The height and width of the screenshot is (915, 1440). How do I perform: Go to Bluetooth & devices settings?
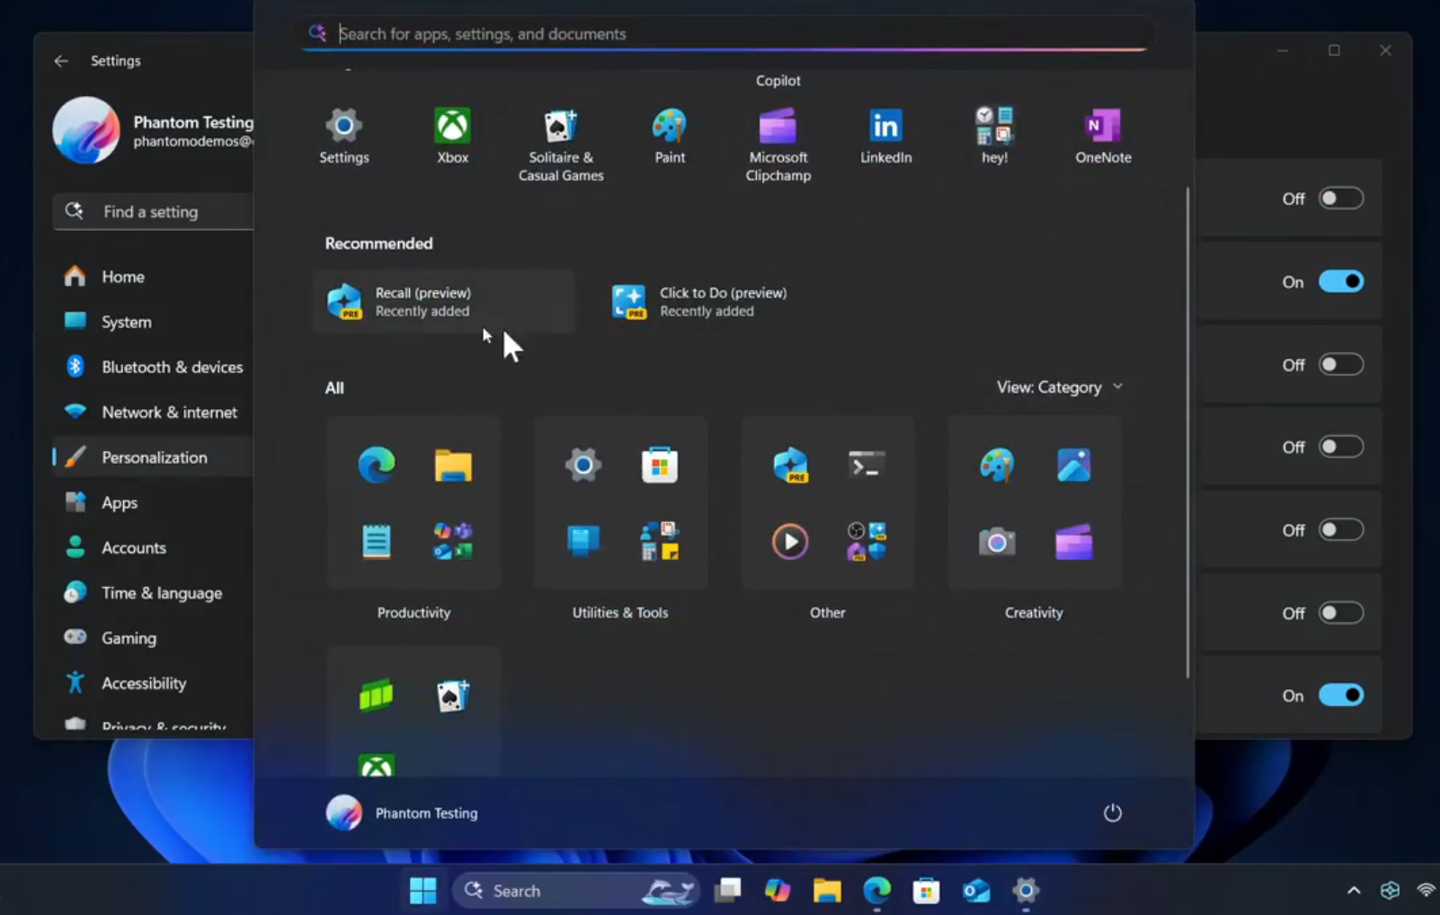(x=153, y=367)
